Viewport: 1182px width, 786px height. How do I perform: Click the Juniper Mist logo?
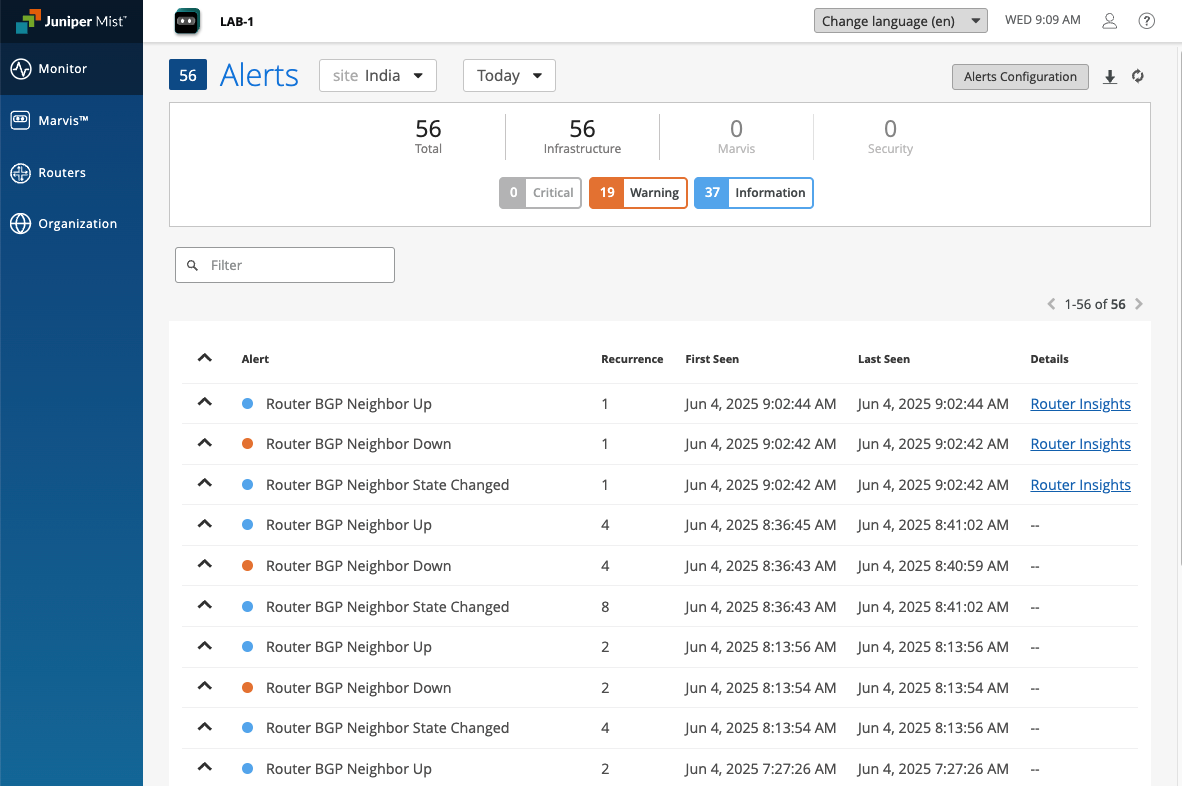(71, 21)
